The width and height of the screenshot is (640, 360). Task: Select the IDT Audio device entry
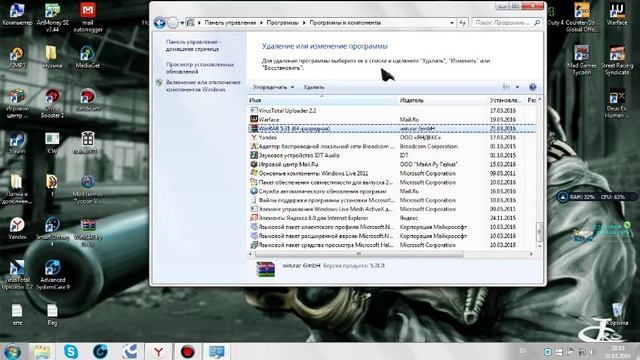[391, 156]
